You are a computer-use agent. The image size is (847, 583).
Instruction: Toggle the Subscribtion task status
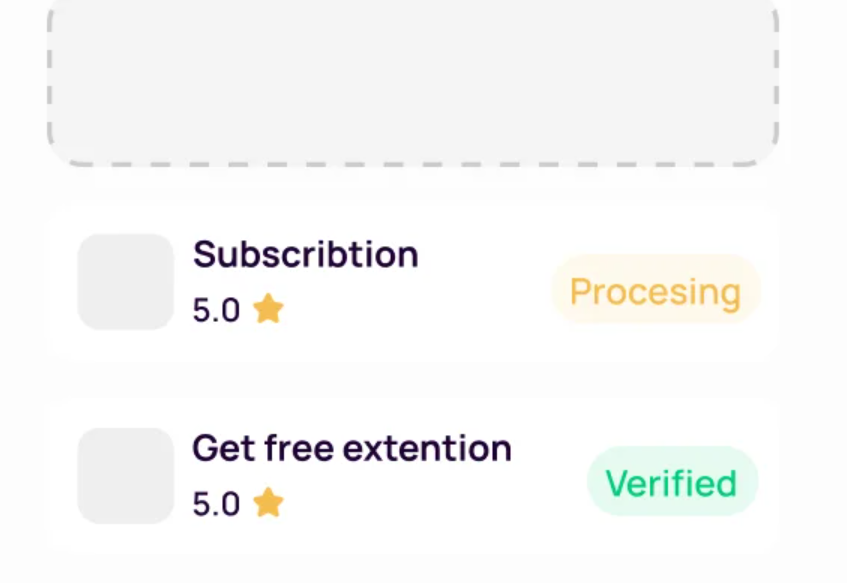(655, 291)
